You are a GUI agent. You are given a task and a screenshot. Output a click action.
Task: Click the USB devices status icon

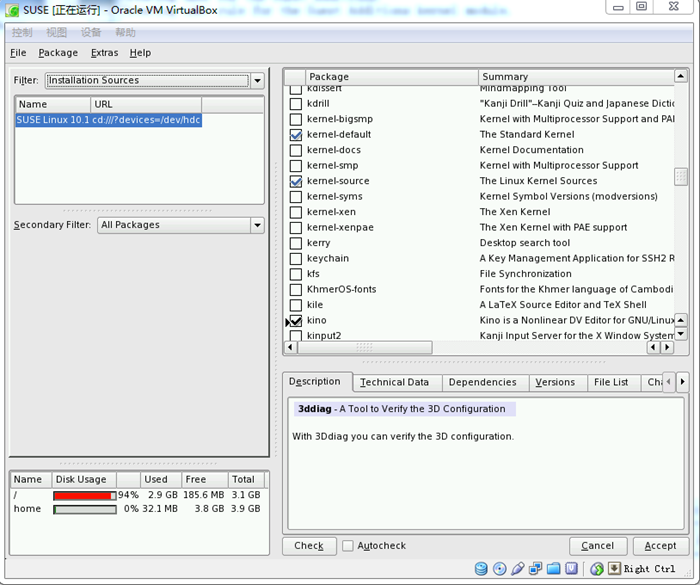click(x=517, y=568)
